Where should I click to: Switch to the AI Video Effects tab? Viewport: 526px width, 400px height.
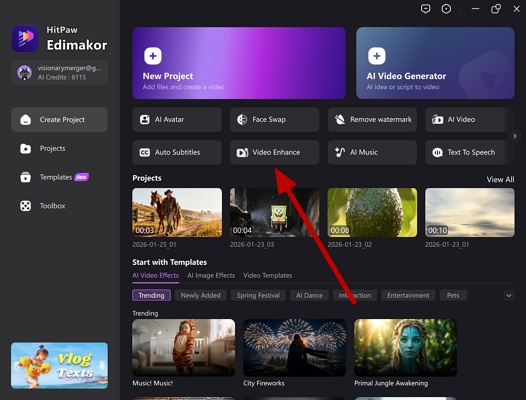click(x=155, y=276)
